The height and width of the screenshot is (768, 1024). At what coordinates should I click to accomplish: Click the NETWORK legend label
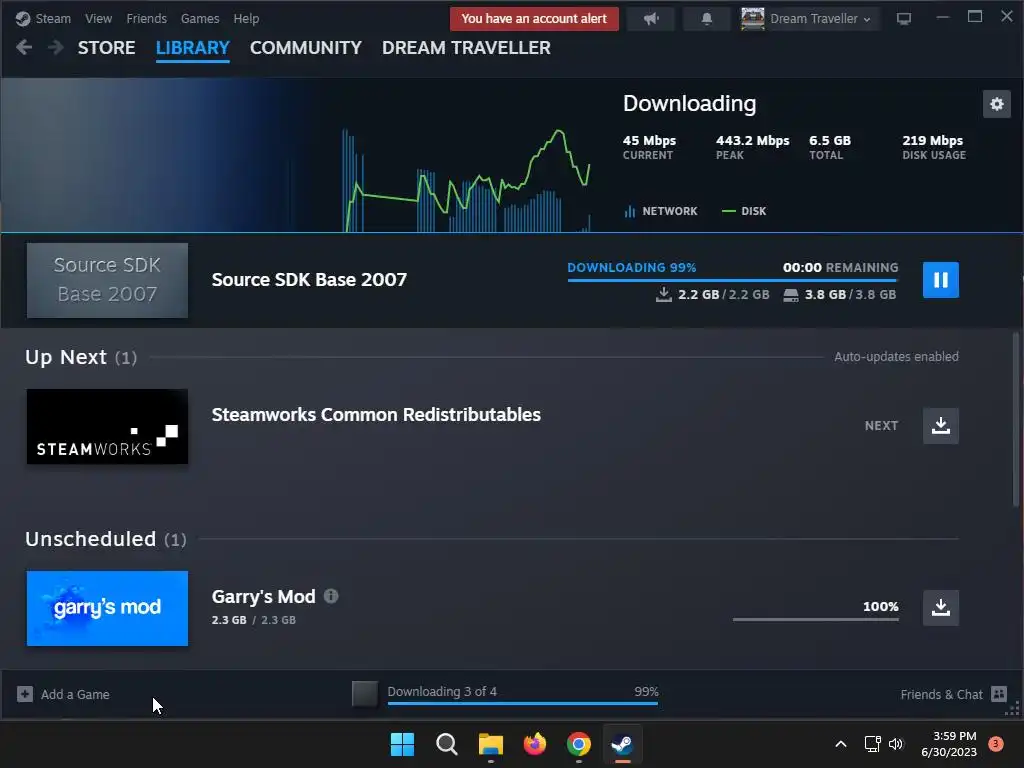[669, 211]
